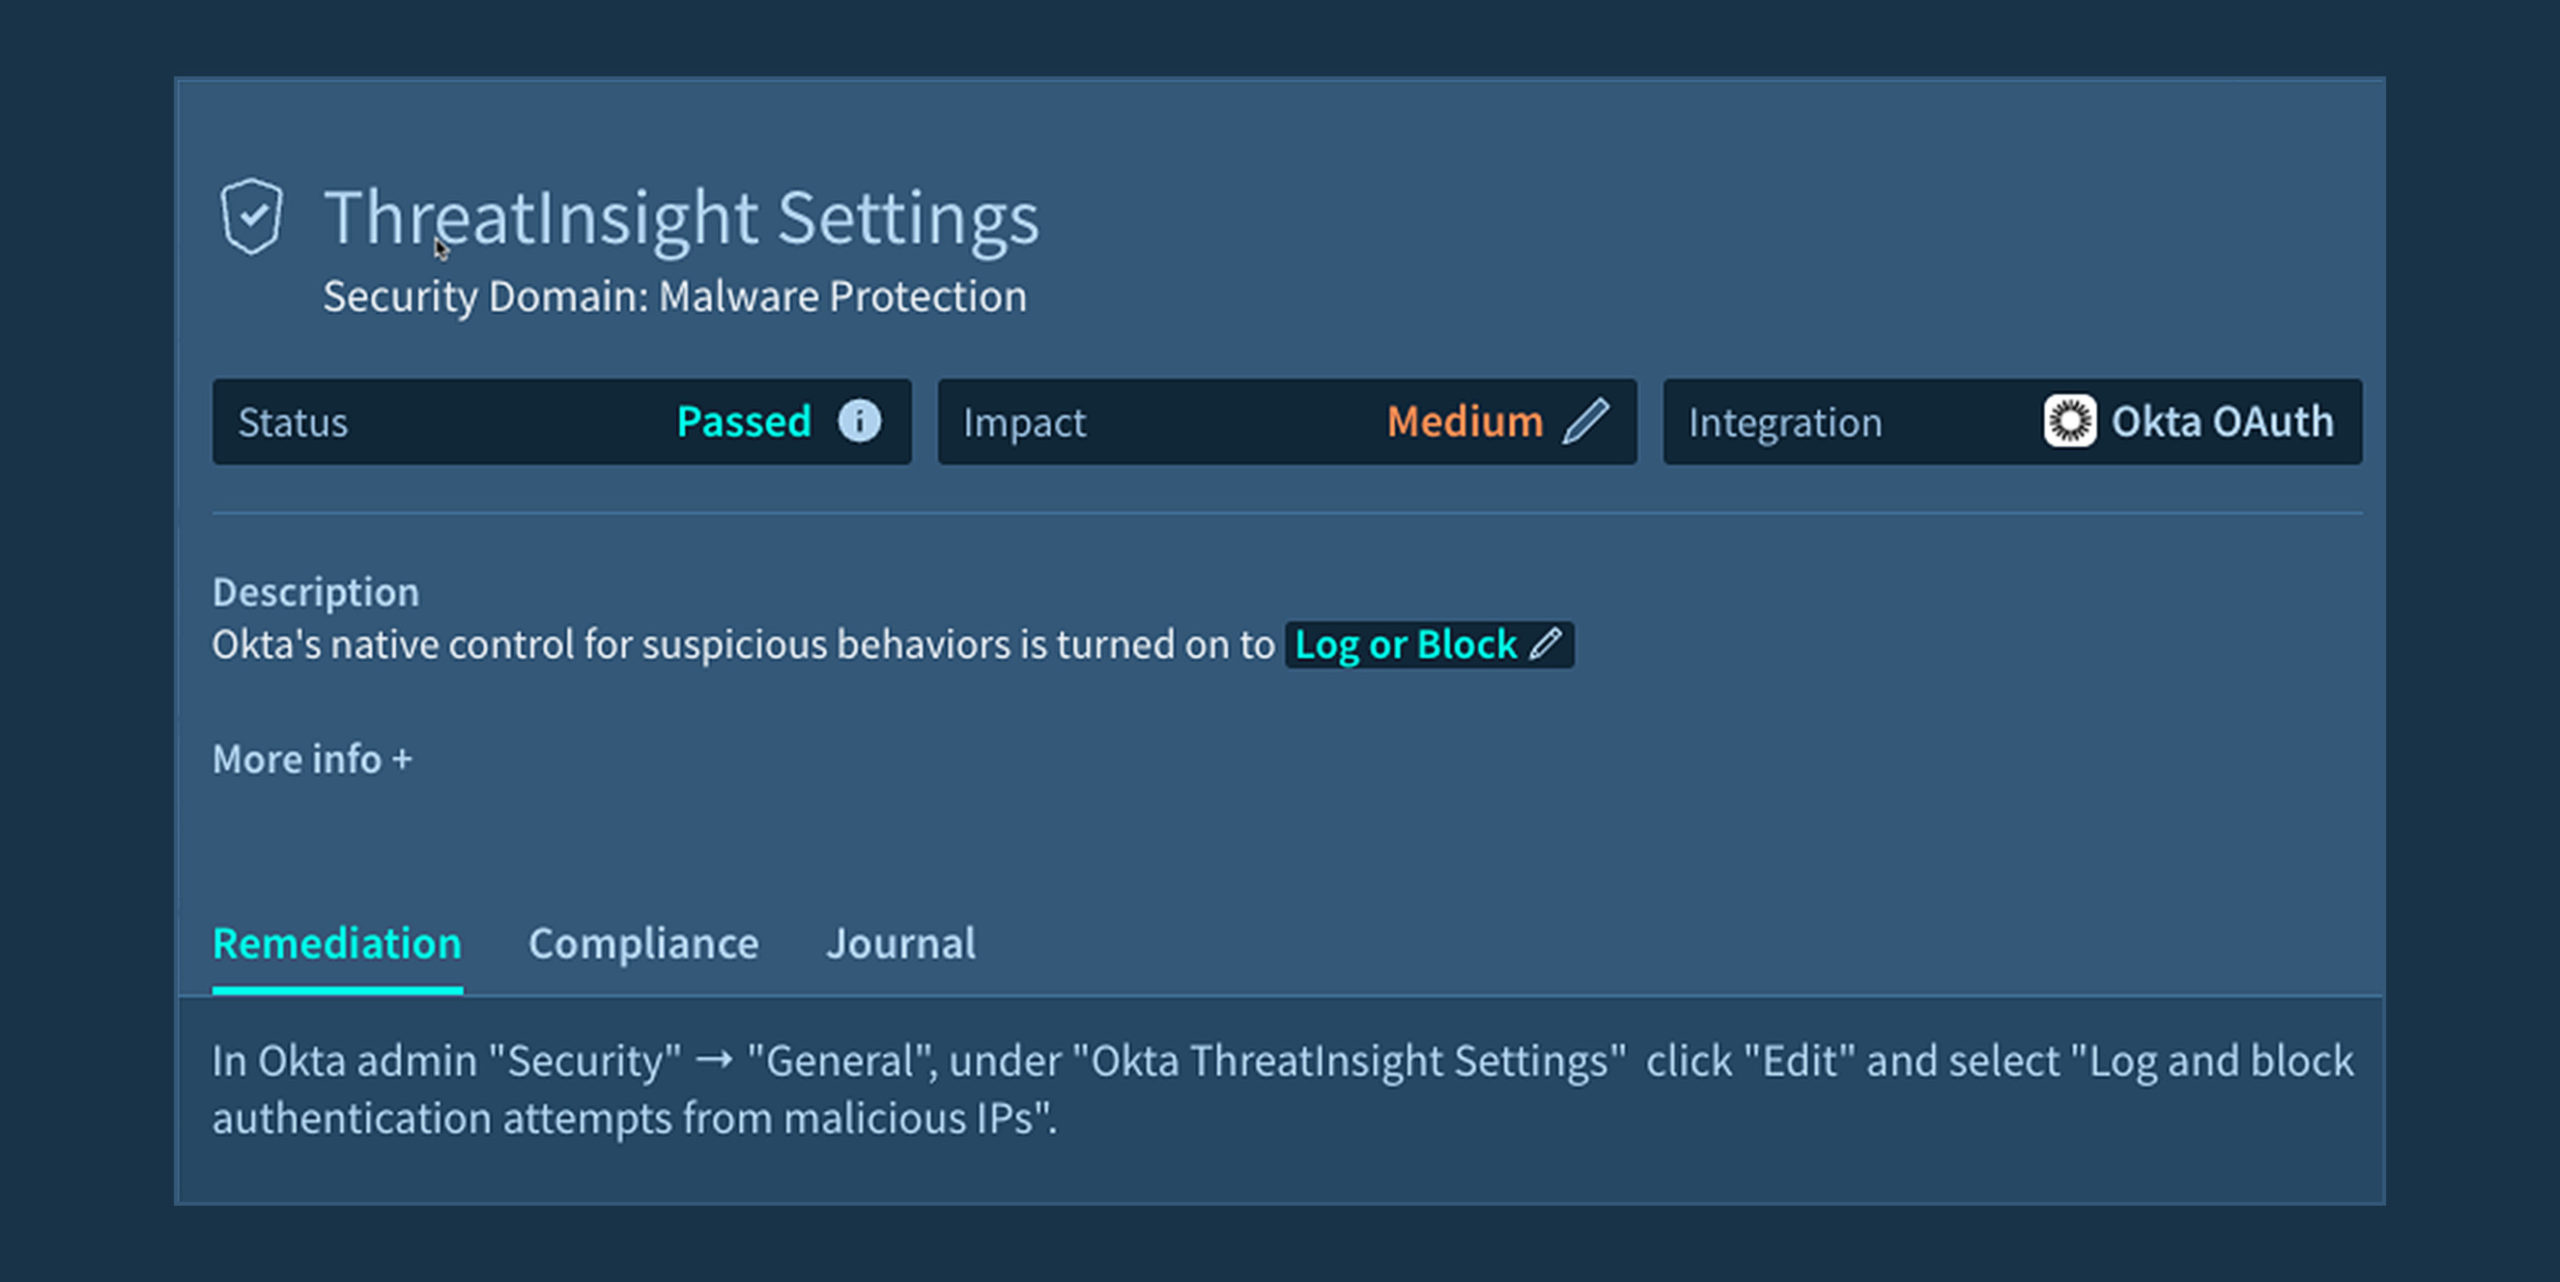The image size is (2560, 1282).
Task: Click the Status field label
Action: [293, 422]
